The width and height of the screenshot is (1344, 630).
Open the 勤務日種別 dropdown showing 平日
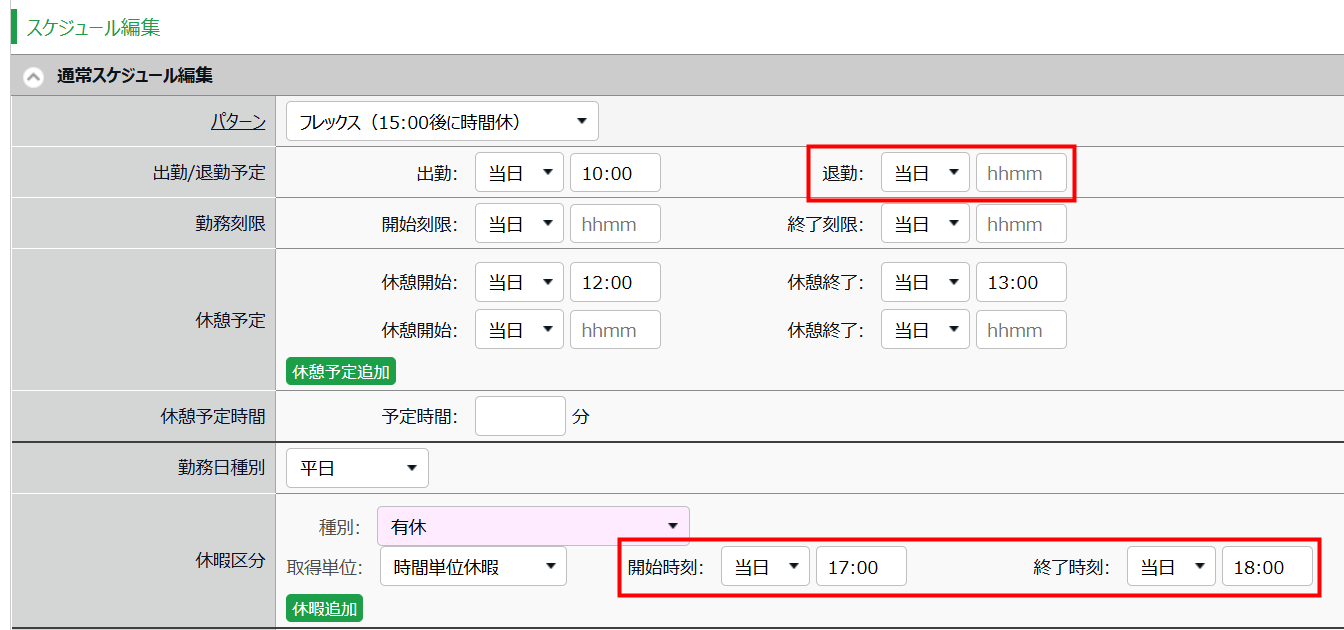357,468
